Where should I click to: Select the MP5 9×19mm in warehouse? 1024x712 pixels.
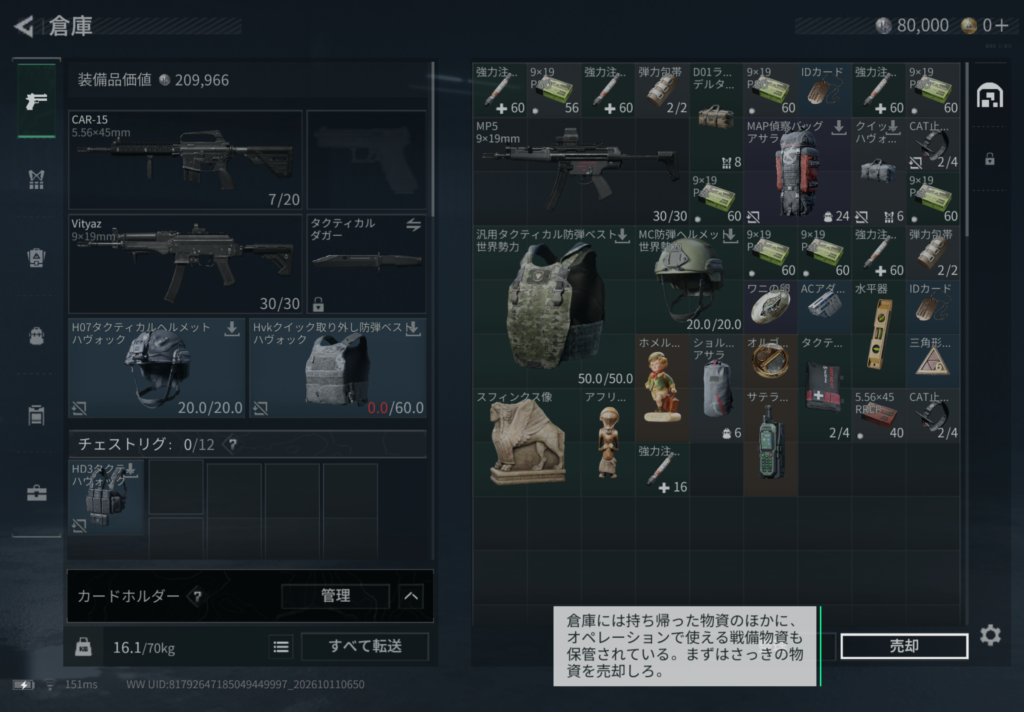[581, 171]
